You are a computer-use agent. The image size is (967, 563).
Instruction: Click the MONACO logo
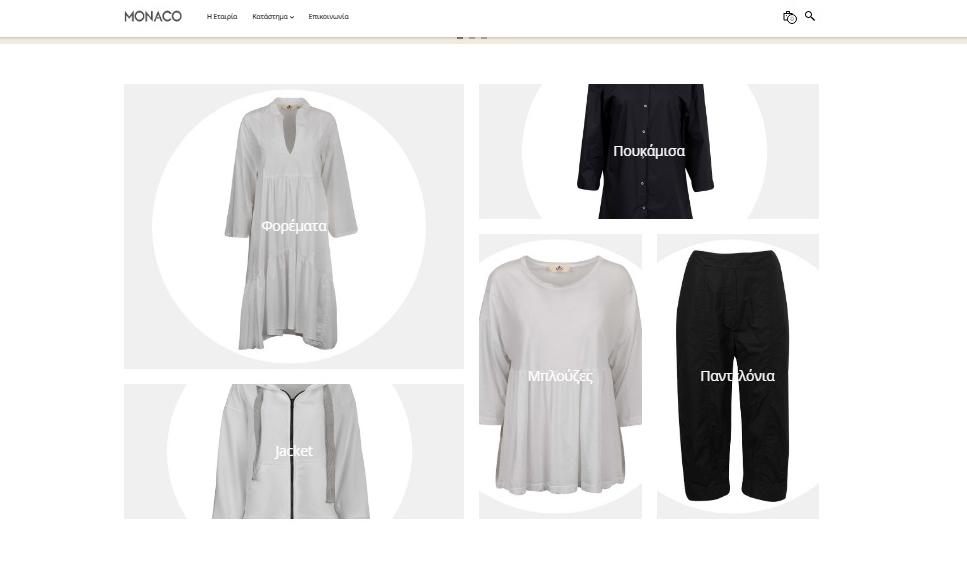coord(153,17)
